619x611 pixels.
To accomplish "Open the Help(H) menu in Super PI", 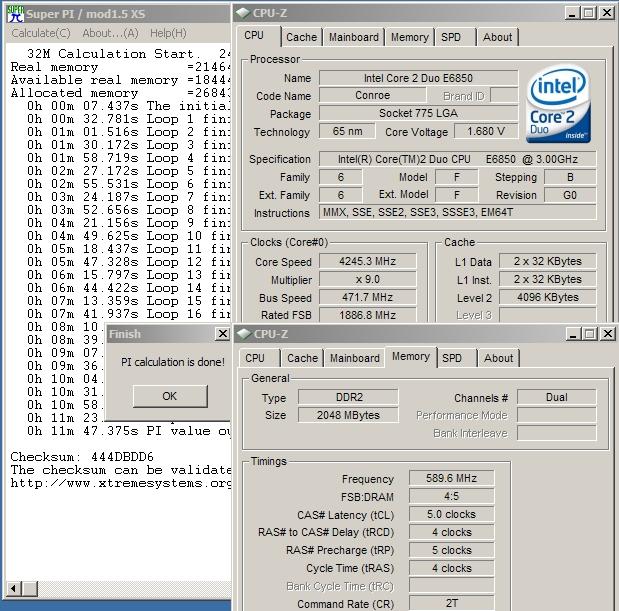I will tap(168, 33).
